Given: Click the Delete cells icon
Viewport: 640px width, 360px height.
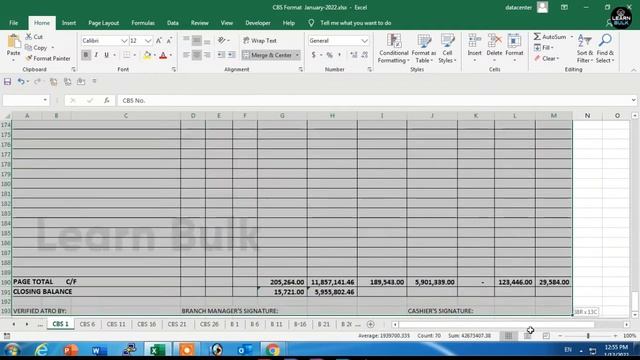Looking at the screenshot, I should (494, 41).
